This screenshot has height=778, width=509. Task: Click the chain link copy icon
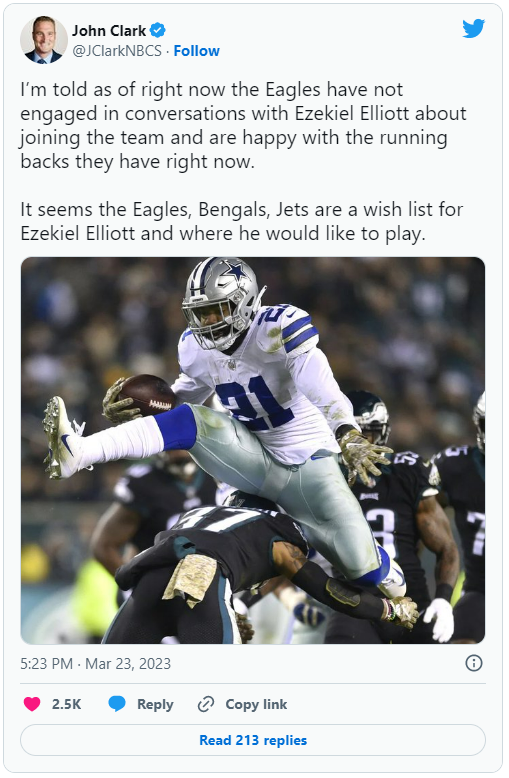206,704
